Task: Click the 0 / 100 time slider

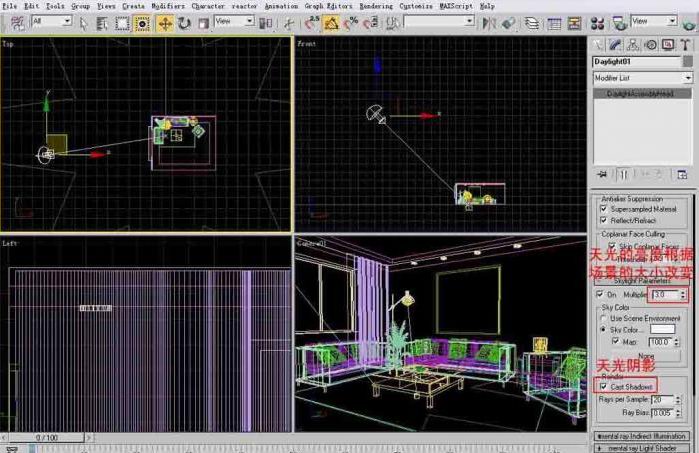Action: click(46, 438)
